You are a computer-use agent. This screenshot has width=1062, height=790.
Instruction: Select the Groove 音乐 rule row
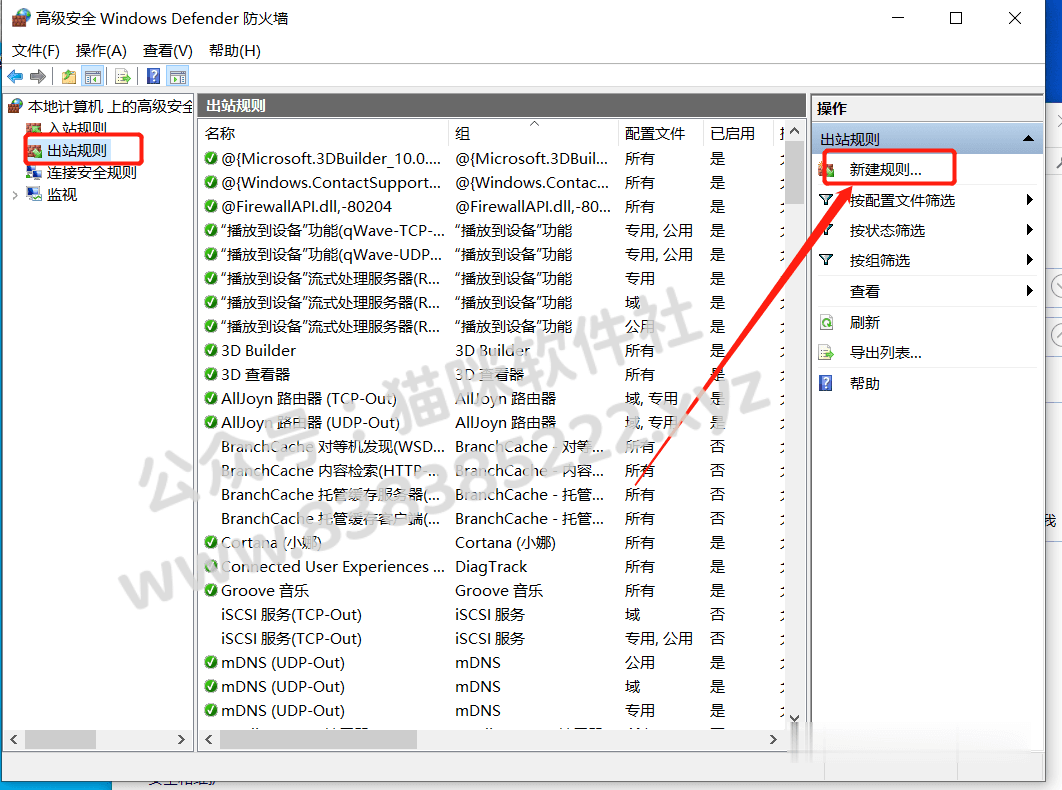[x=491, y=591]
